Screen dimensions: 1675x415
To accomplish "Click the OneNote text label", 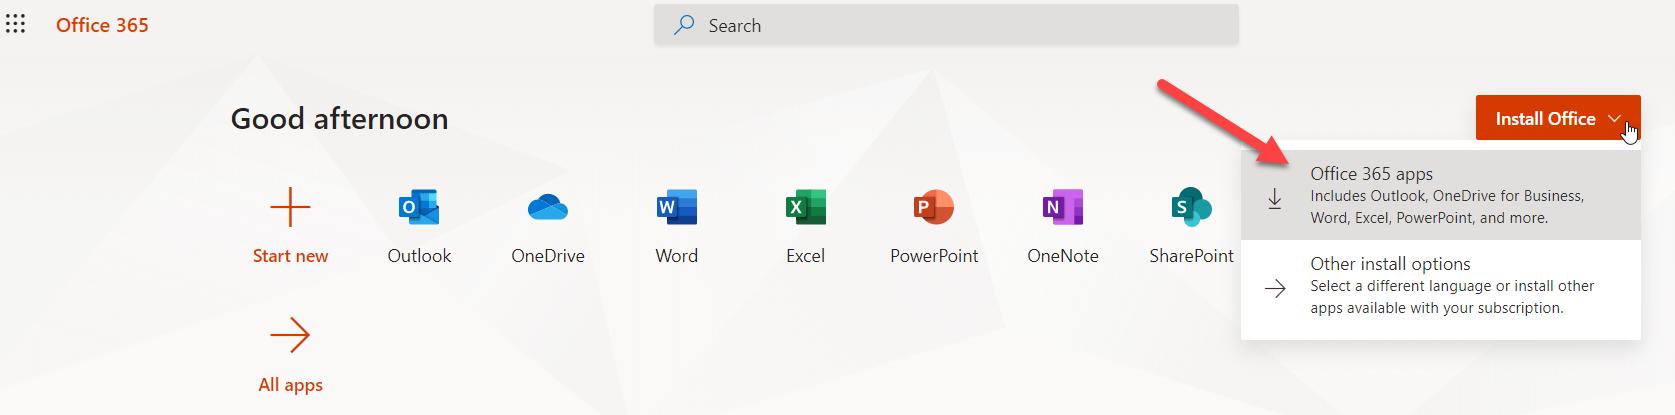I will click(1063, 256).
